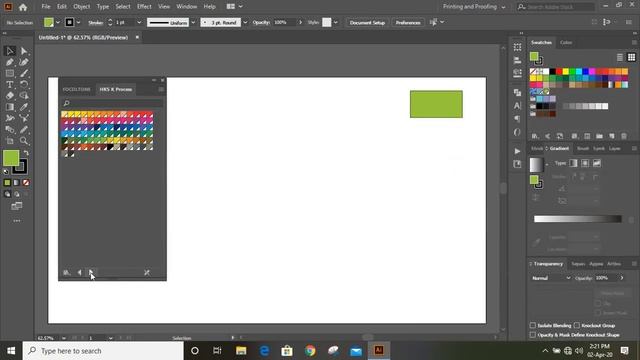Select the Zoom magnifier tool

tap(24, 141)
